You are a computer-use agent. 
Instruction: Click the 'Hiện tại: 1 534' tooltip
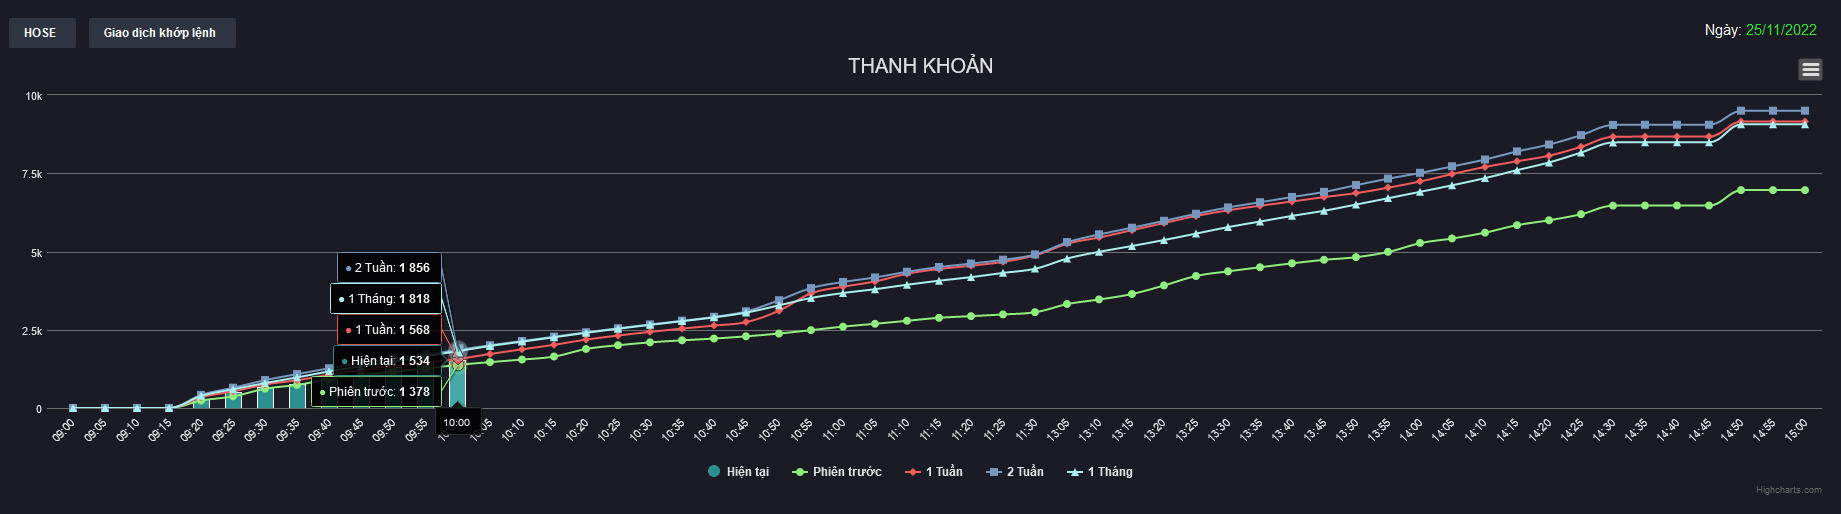387,361
